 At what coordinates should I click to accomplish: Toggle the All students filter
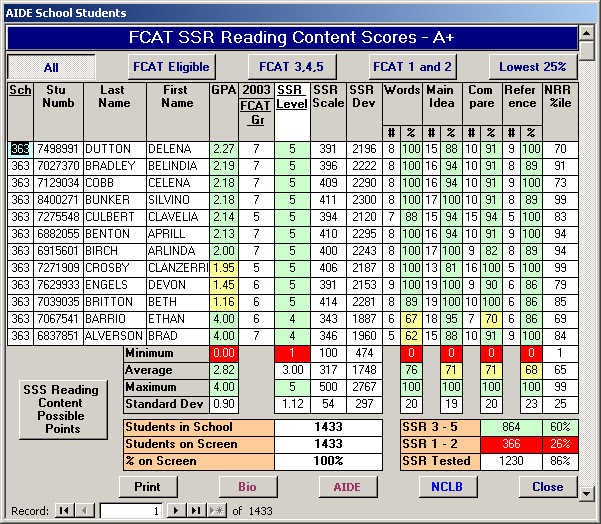[51, 67]
